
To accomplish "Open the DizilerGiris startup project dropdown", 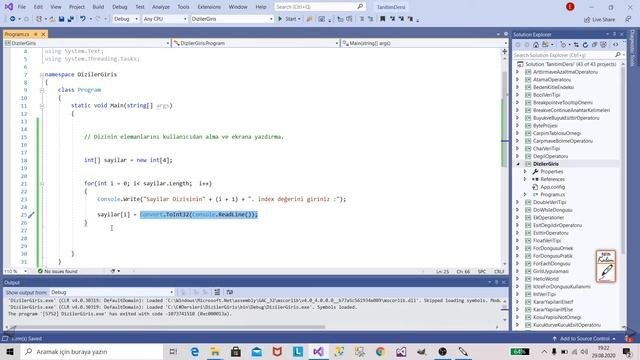I will coord(231,19).
